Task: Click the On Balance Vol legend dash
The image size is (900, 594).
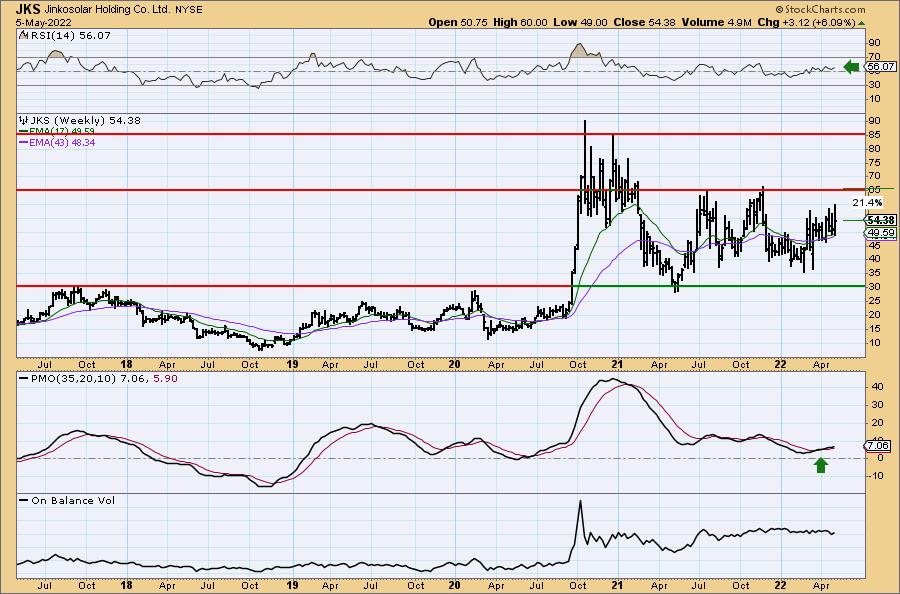Action: [x=23, y=500]
